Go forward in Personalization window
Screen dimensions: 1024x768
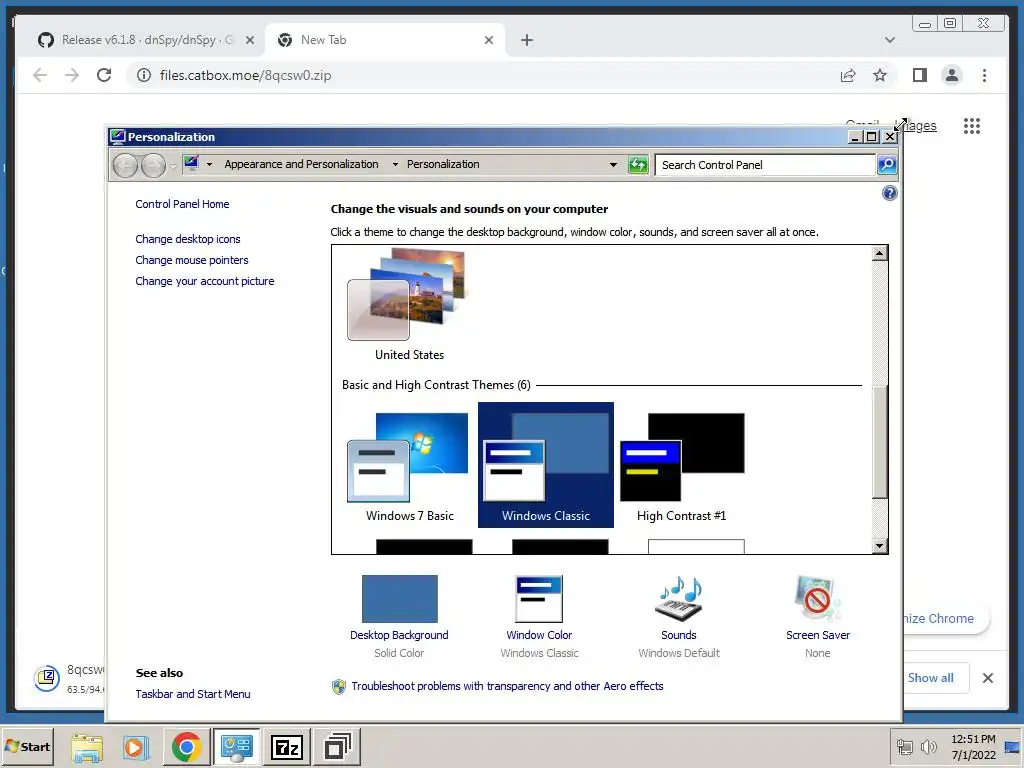click(153, 165)
